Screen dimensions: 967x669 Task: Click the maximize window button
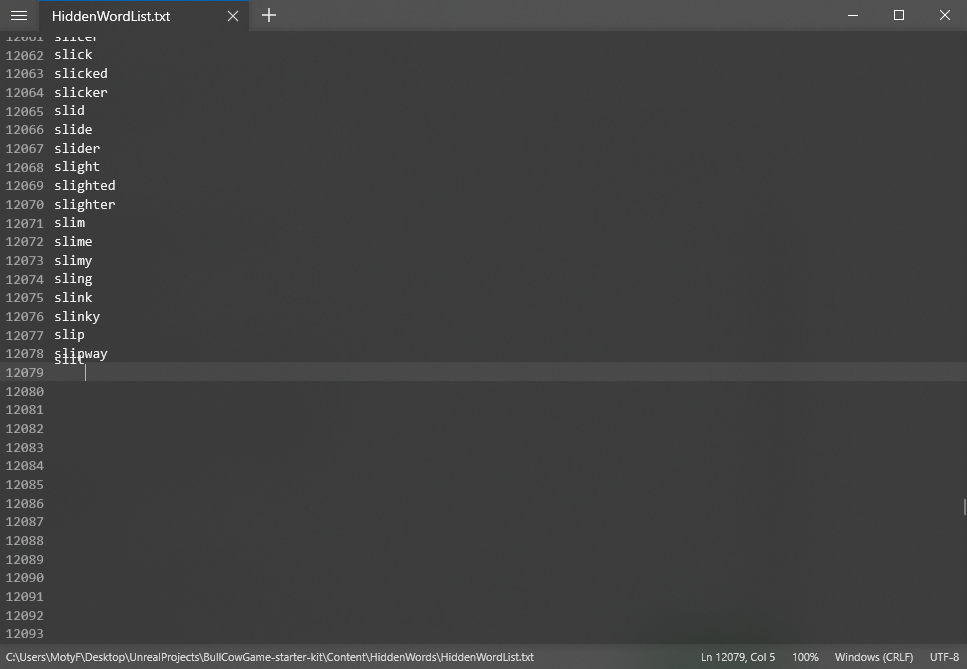click(898, 16)
